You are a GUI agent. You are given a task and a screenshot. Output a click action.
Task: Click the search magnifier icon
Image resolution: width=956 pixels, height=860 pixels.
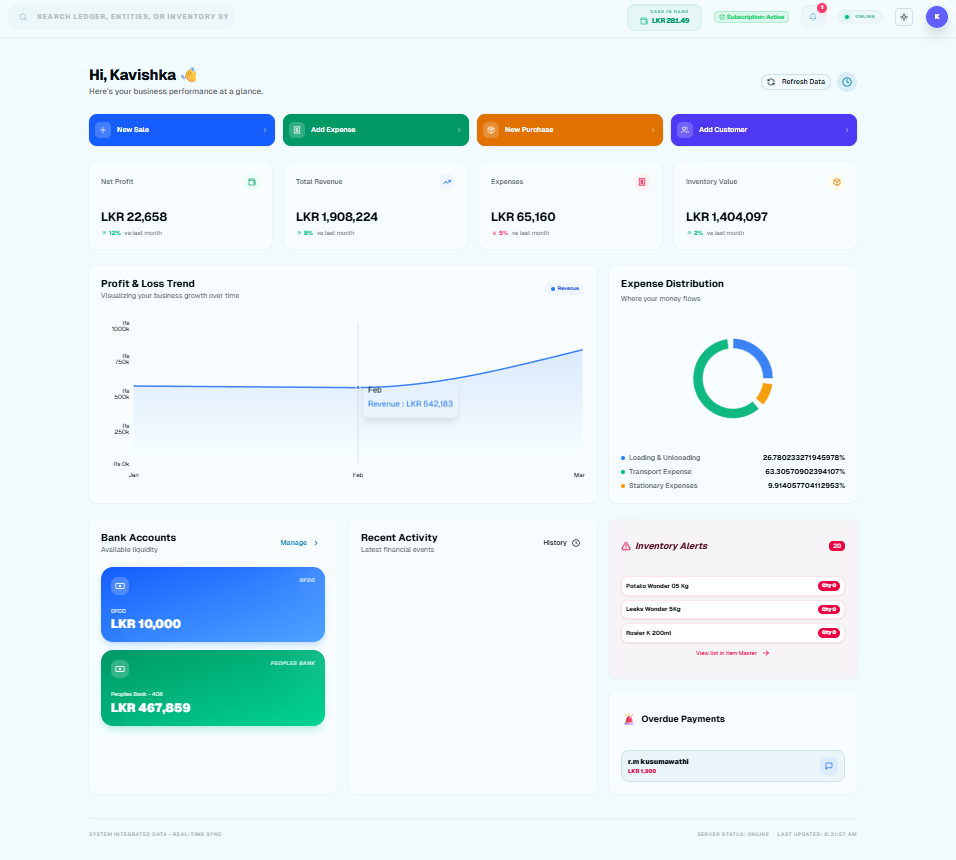click(23, 17)
